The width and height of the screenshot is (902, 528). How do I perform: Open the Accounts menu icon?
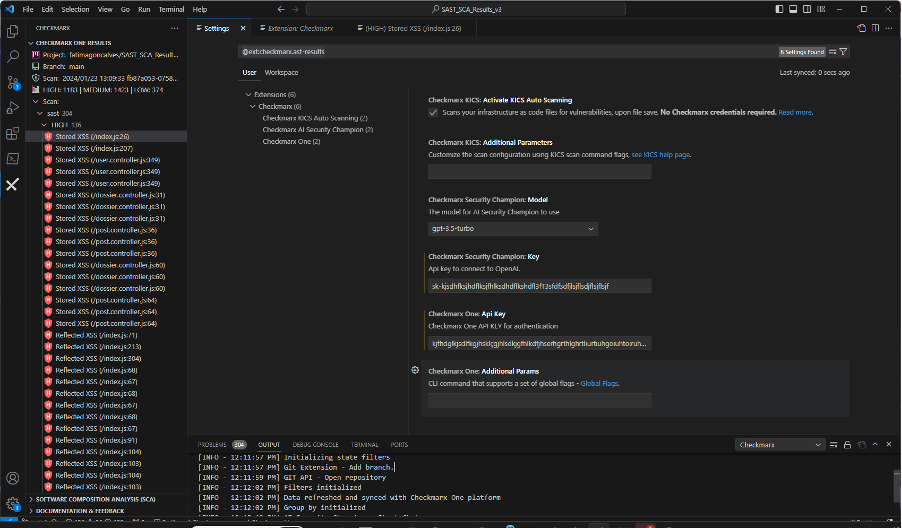(x=12, y=478)
